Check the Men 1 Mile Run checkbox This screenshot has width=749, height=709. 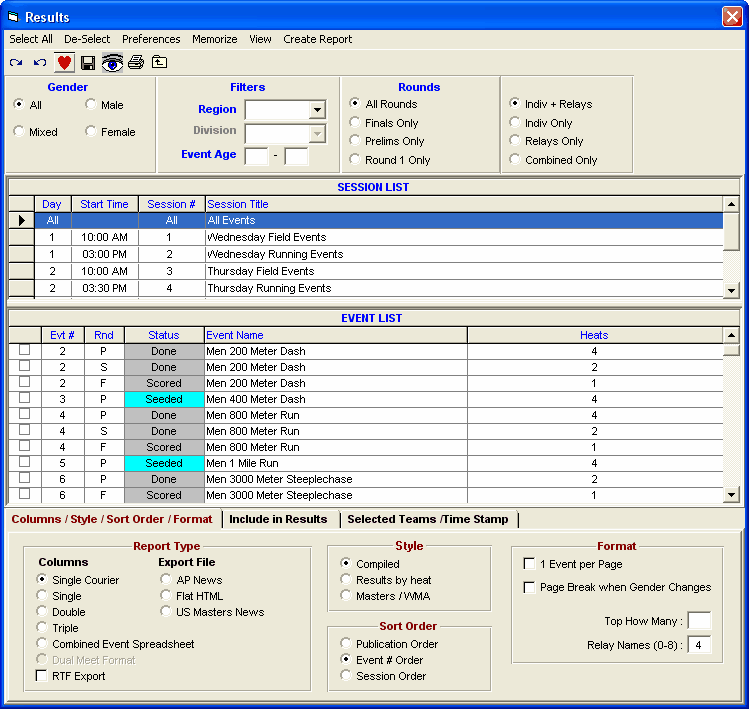[24, 462]
